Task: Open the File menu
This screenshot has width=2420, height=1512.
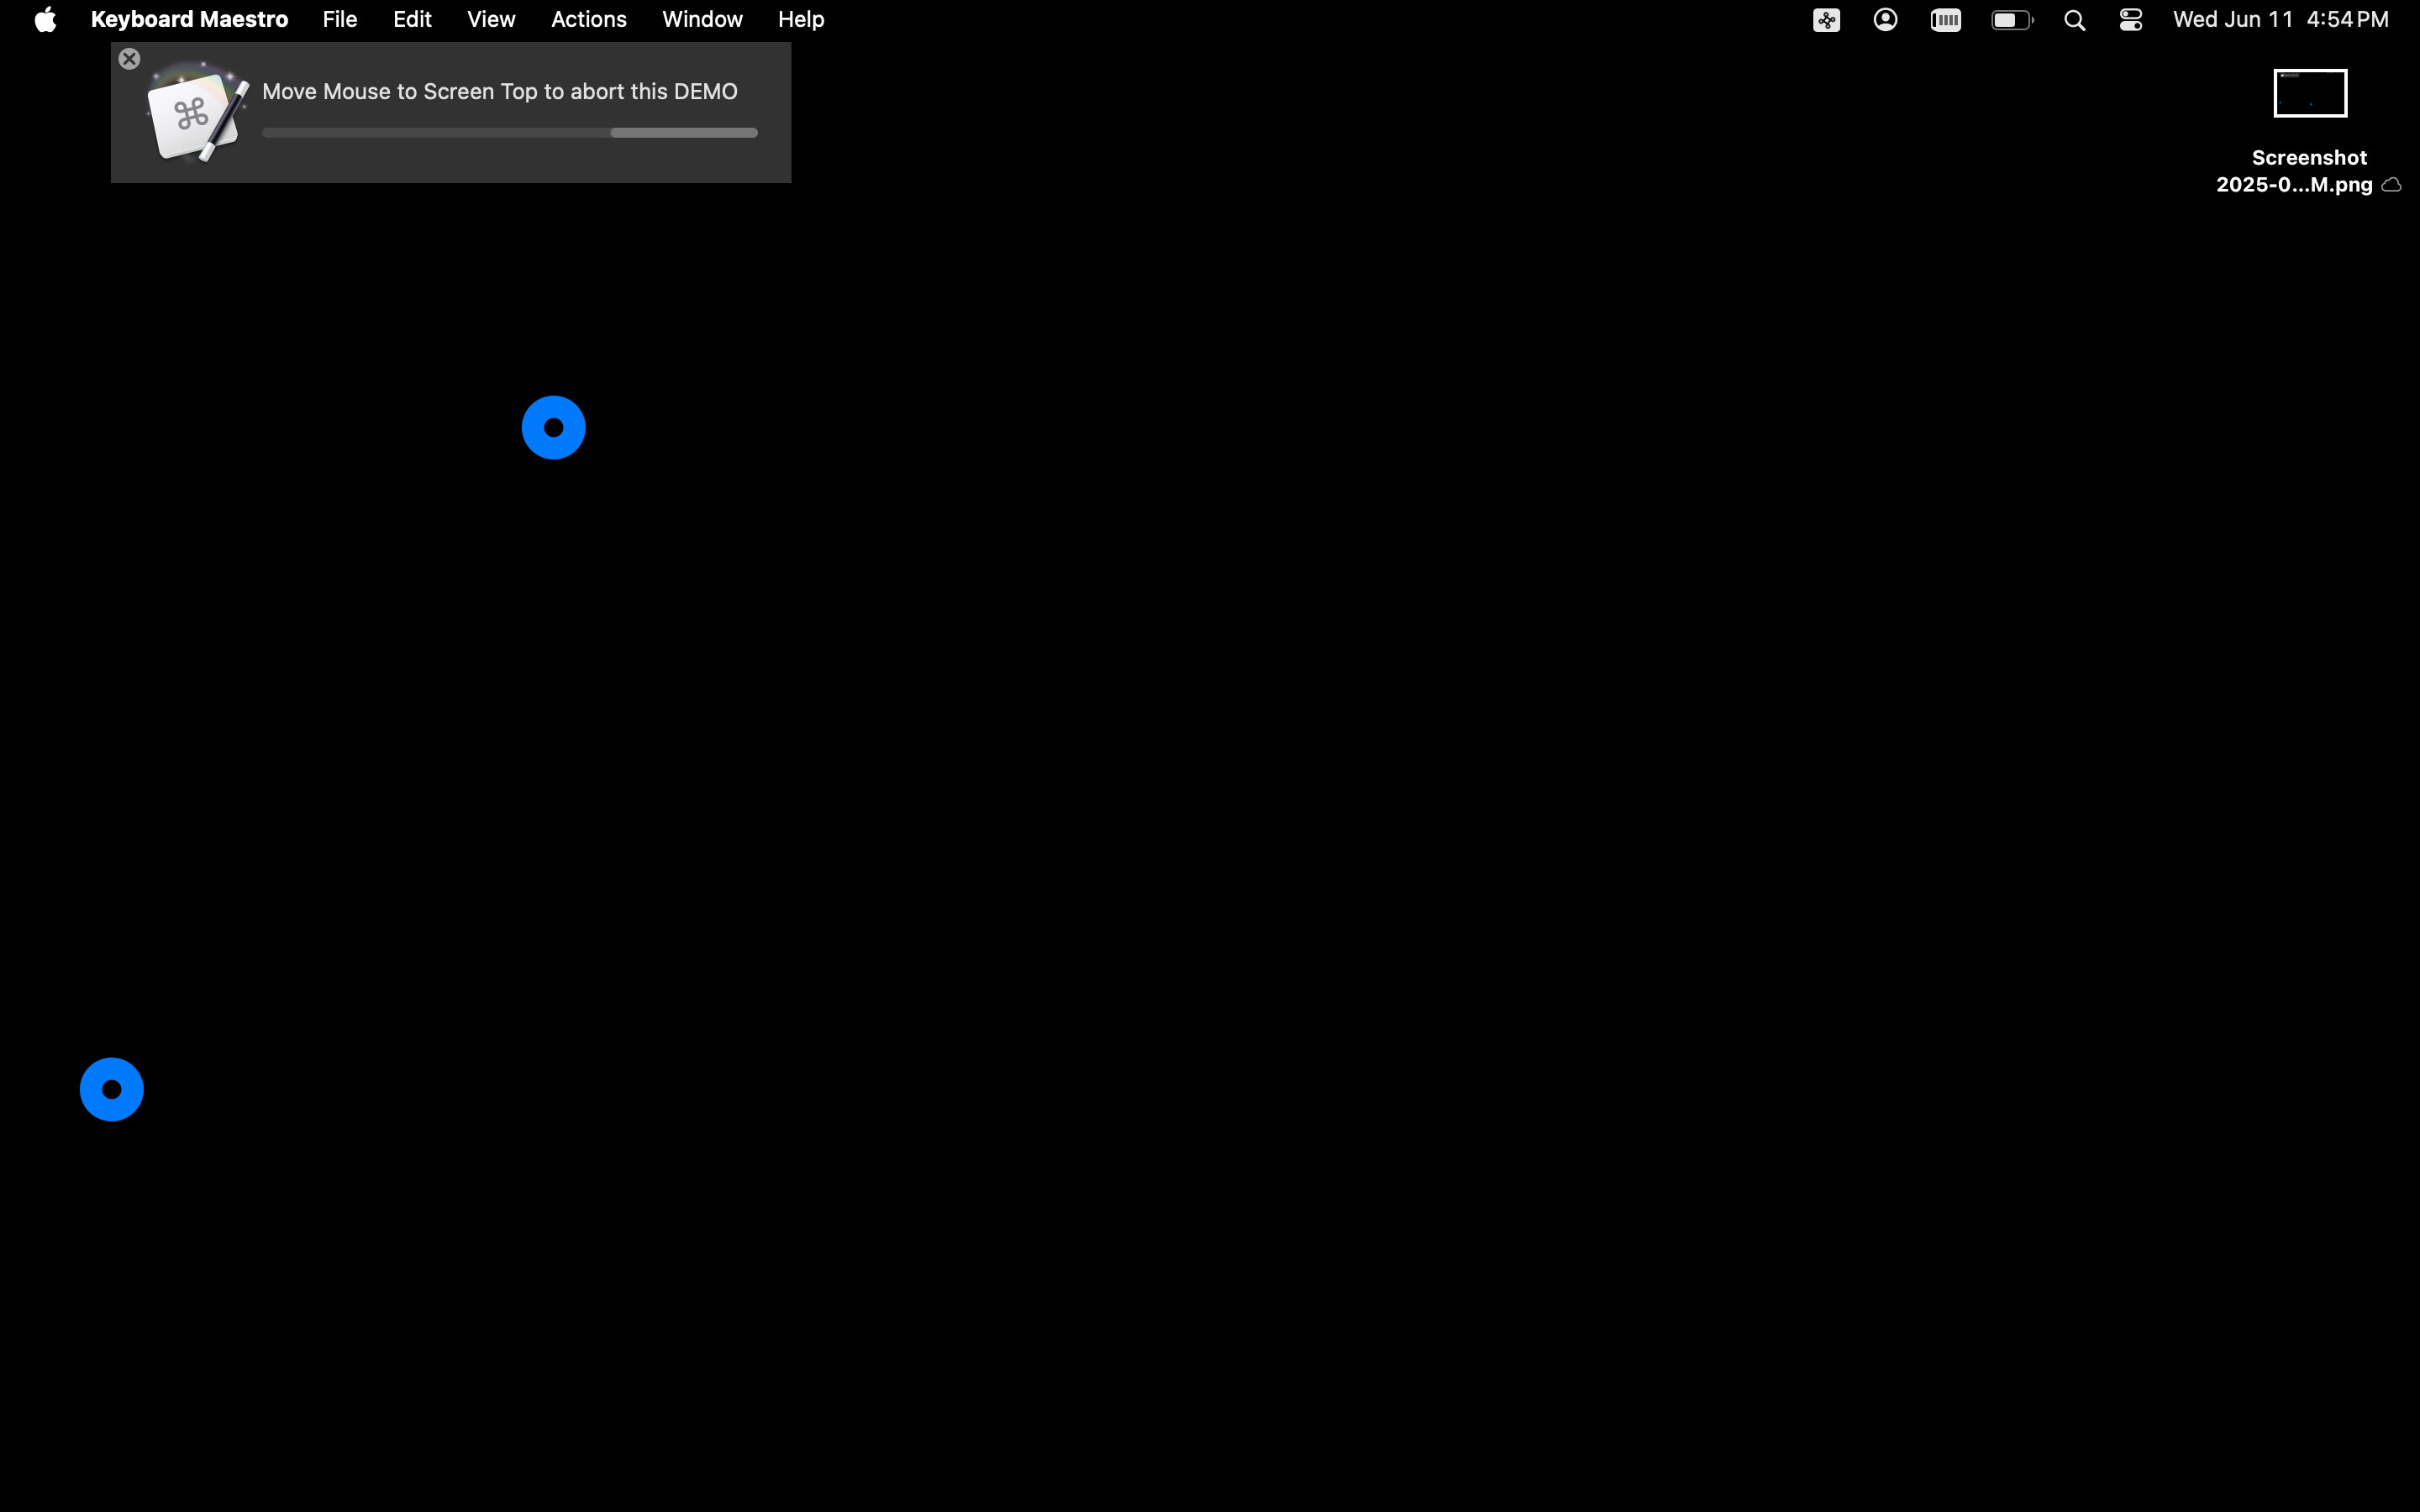Action: pyautogui.click(x=340, y=20)
